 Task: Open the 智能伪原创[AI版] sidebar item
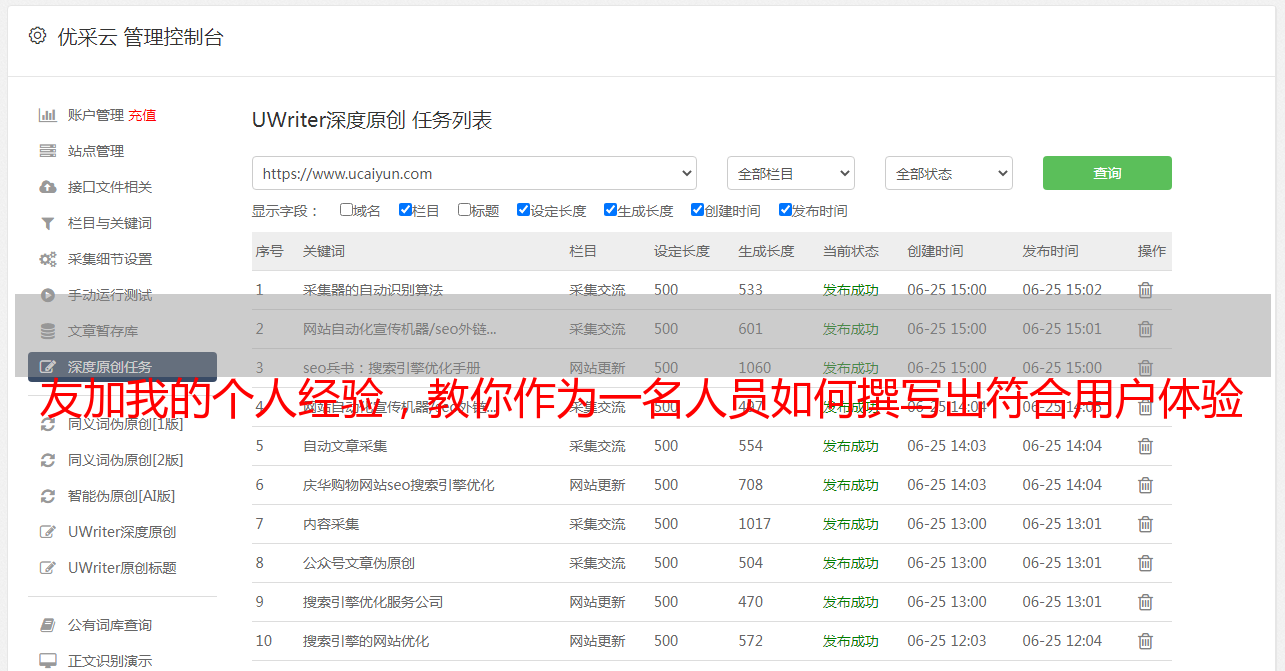click(121, 496)
